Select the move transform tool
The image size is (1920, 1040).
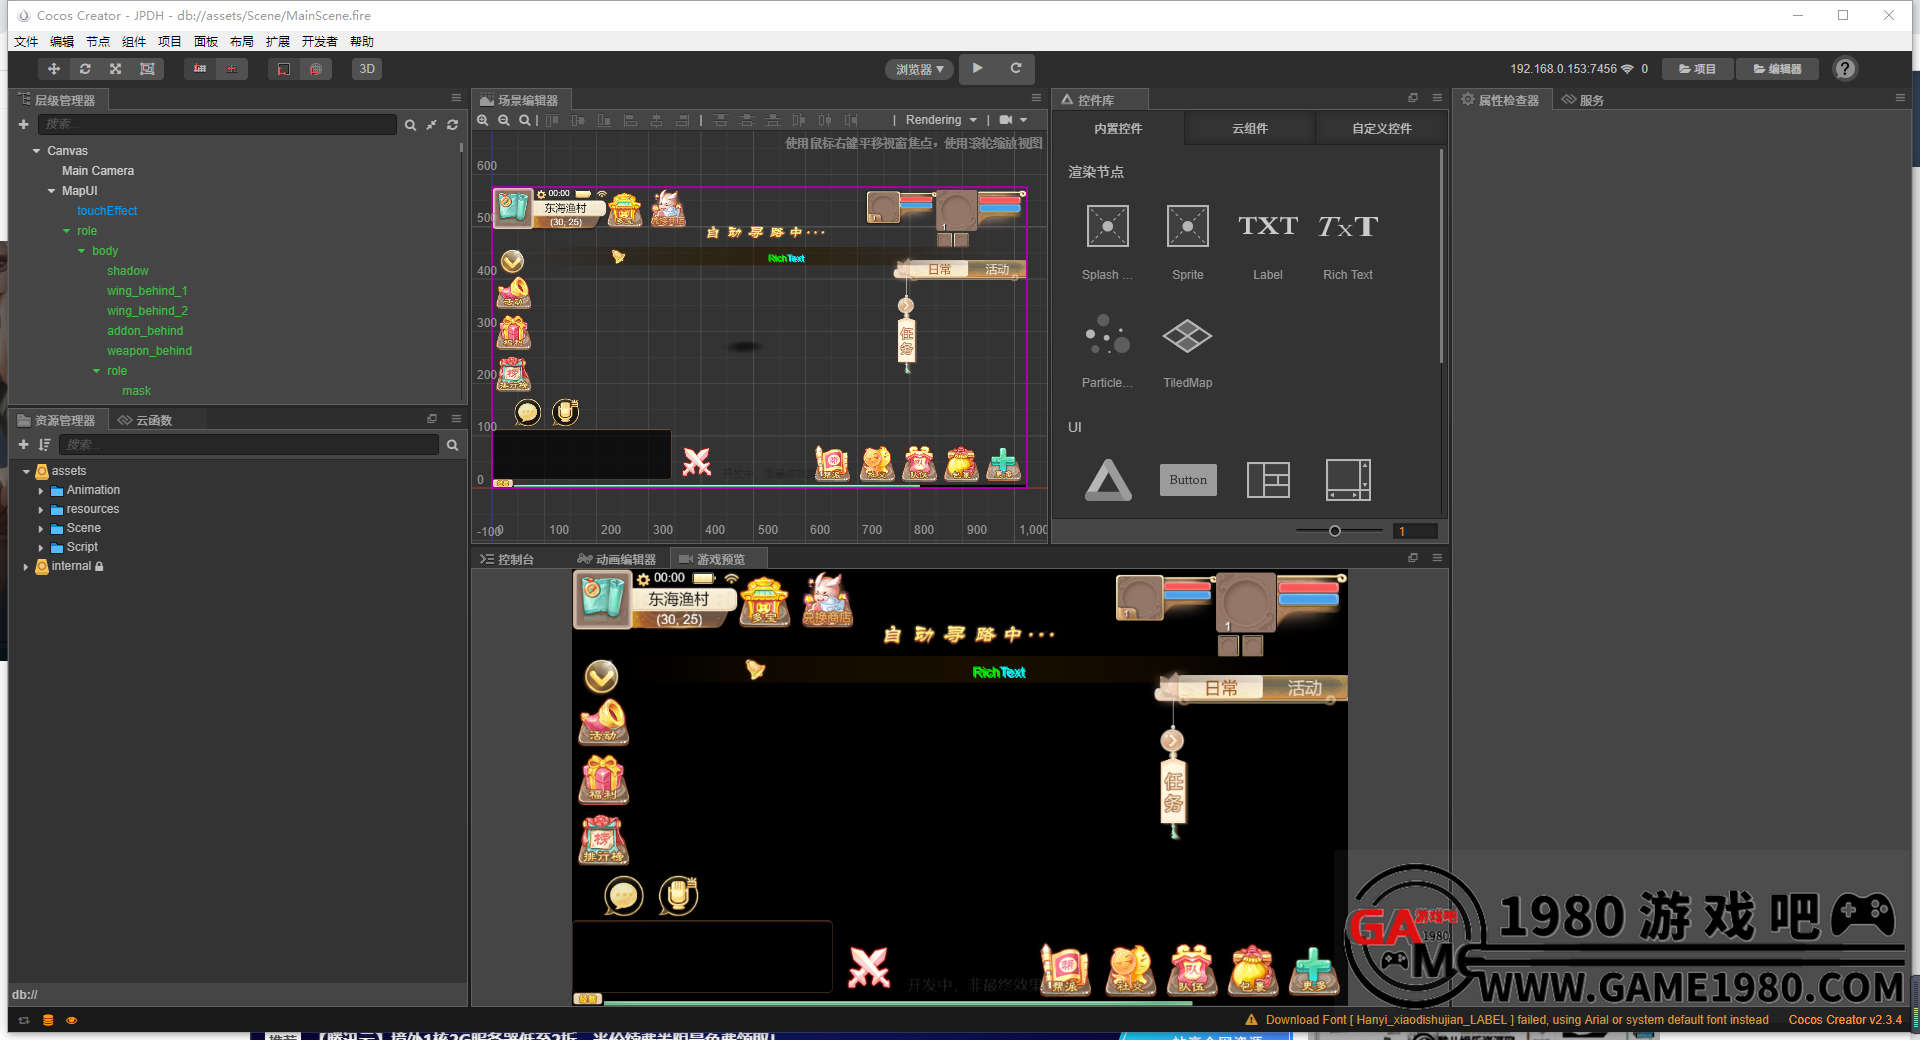[54, 69]
